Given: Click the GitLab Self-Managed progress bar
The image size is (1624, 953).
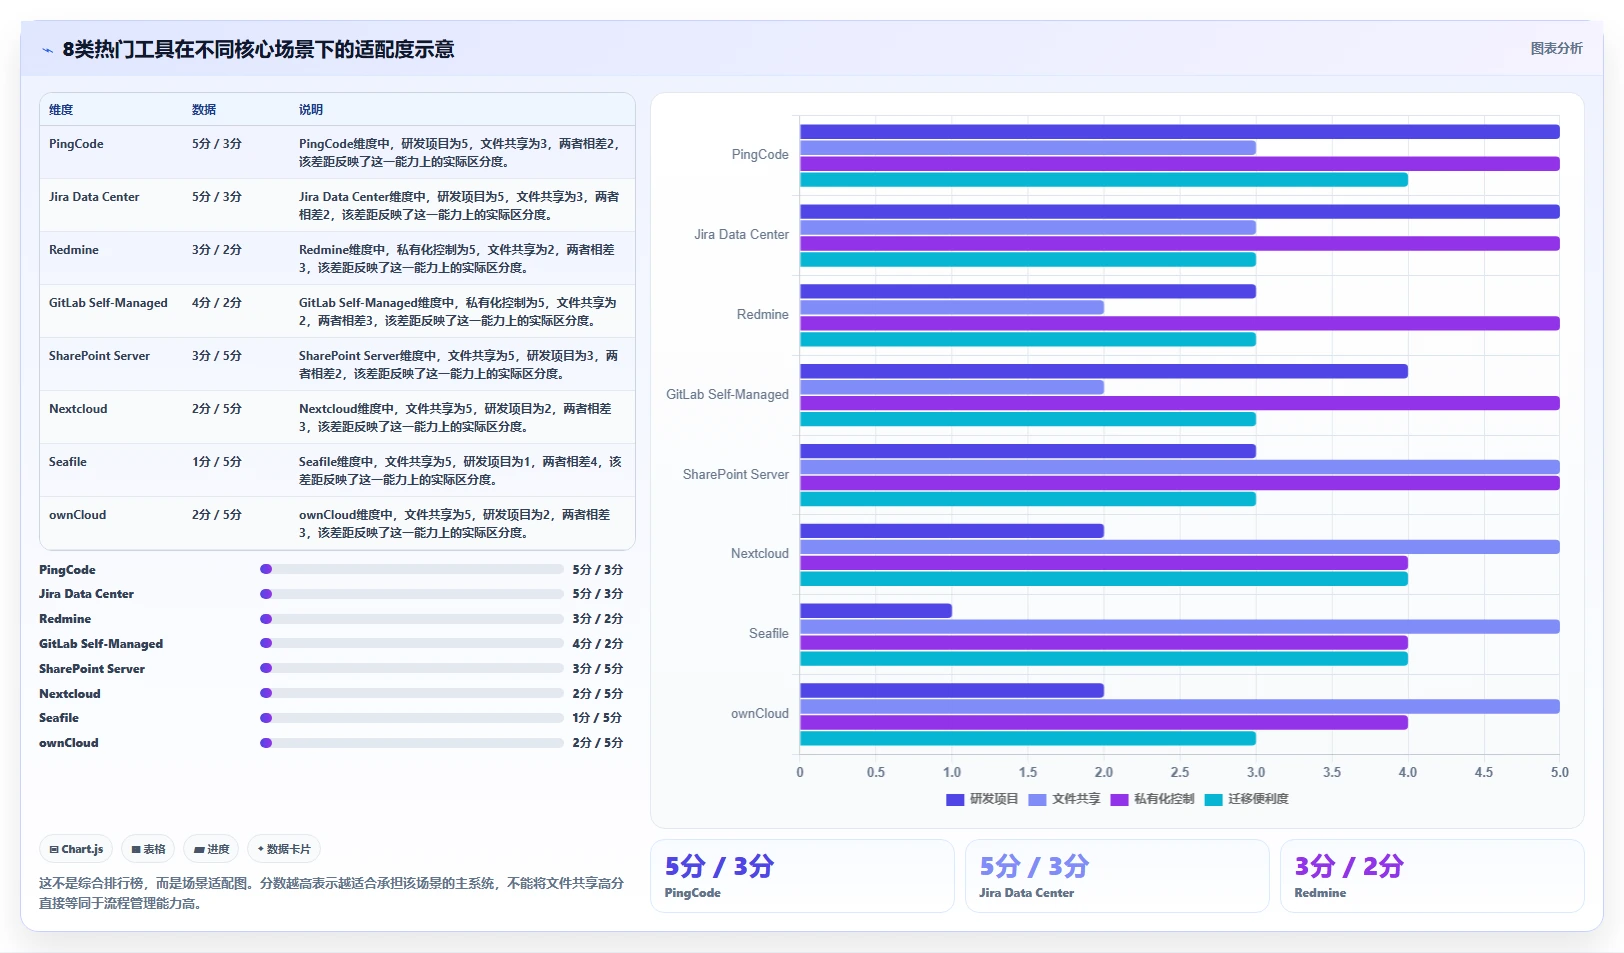Looking at the screenshot, I should click(x=412, y=643).
